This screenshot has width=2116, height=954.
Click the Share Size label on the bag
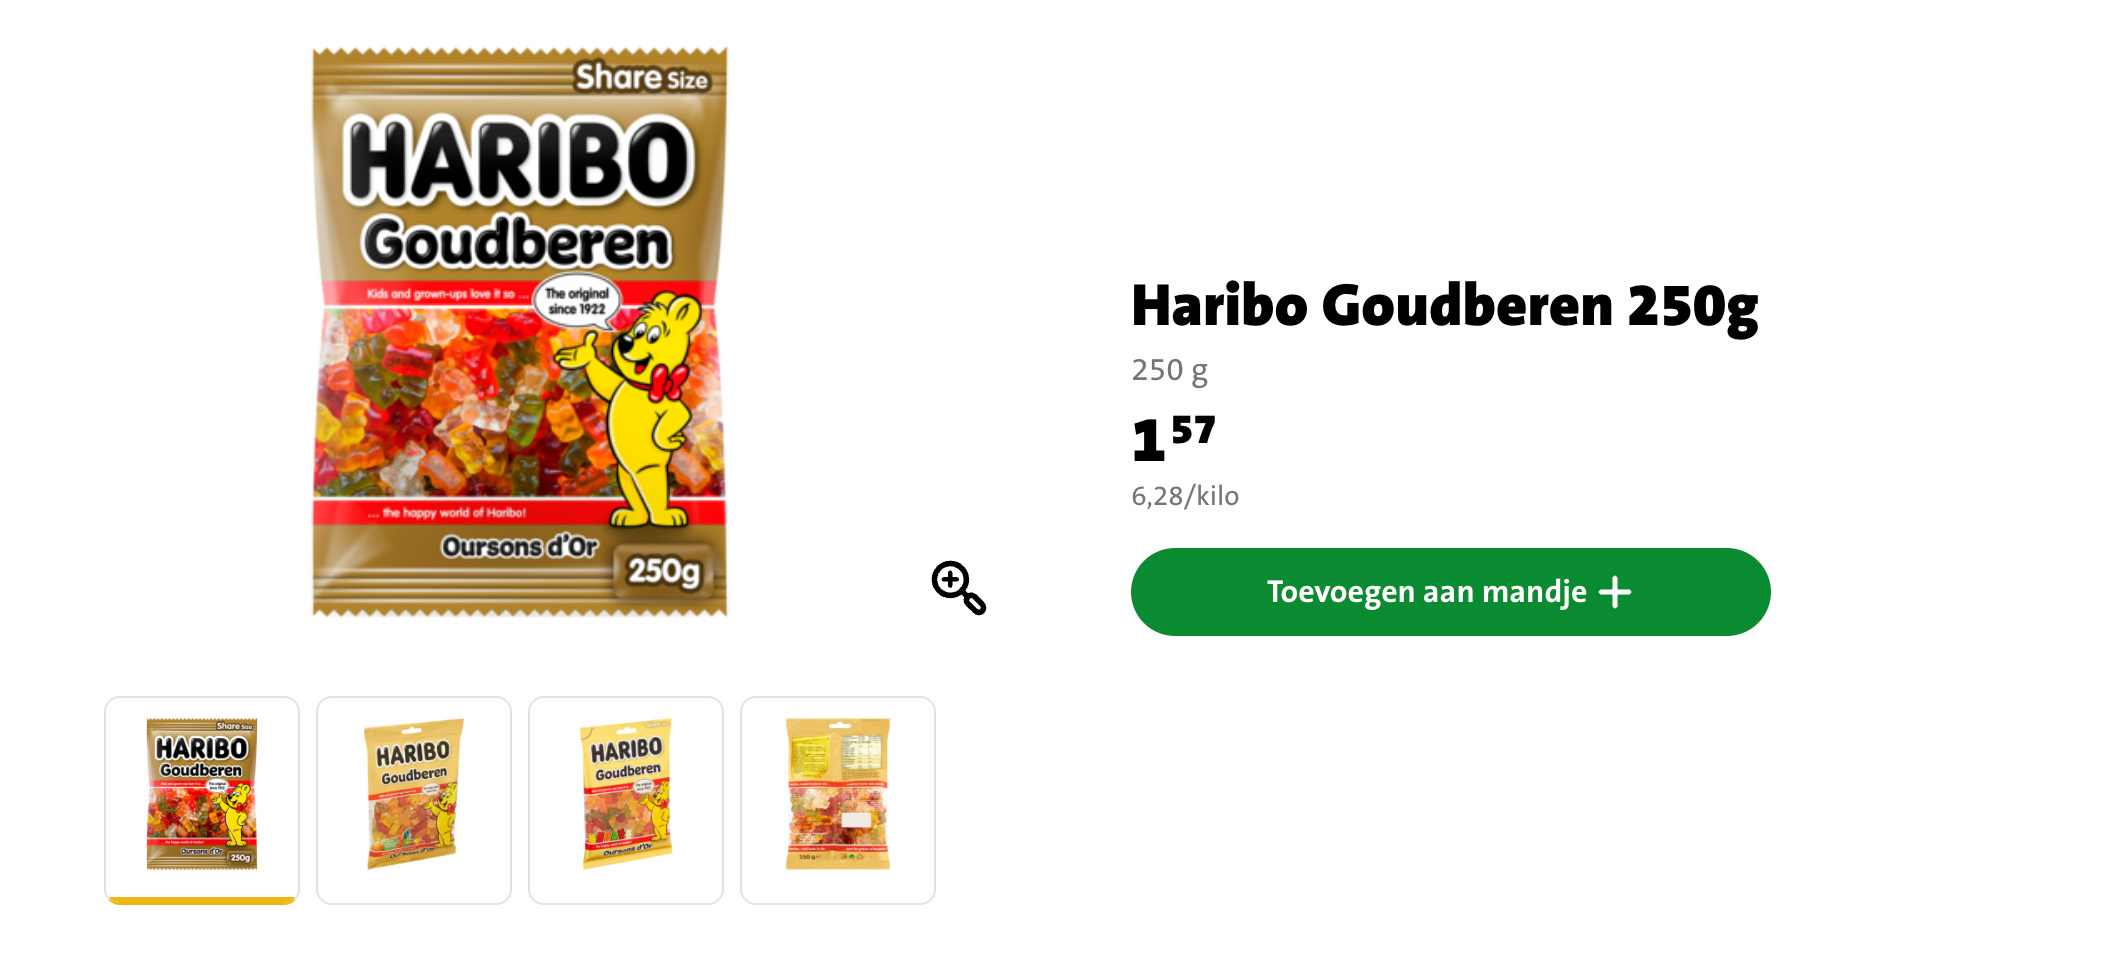coord(642,77)
